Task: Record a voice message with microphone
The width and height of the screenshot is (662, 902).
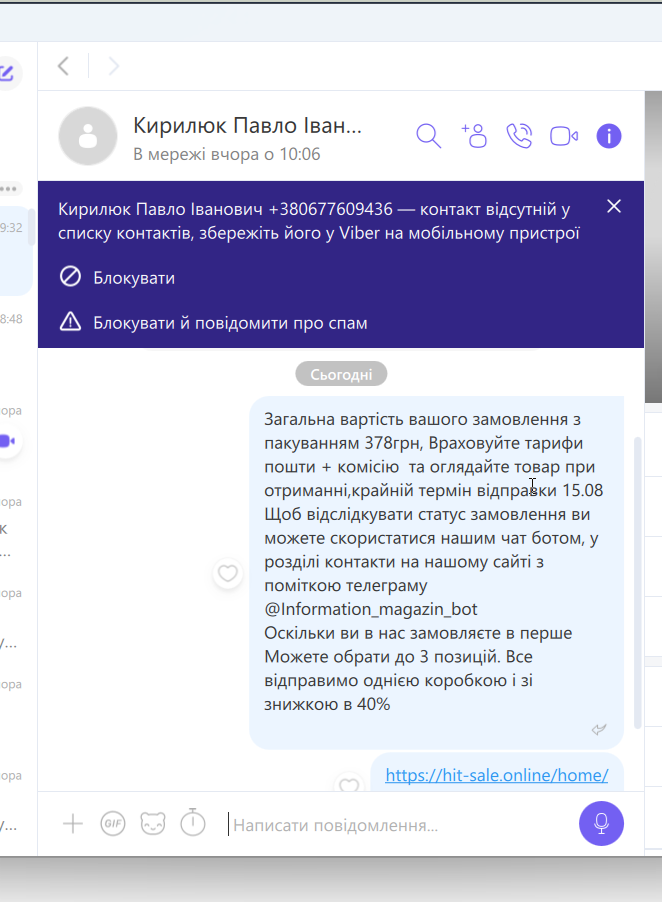Action: point(601,823)
